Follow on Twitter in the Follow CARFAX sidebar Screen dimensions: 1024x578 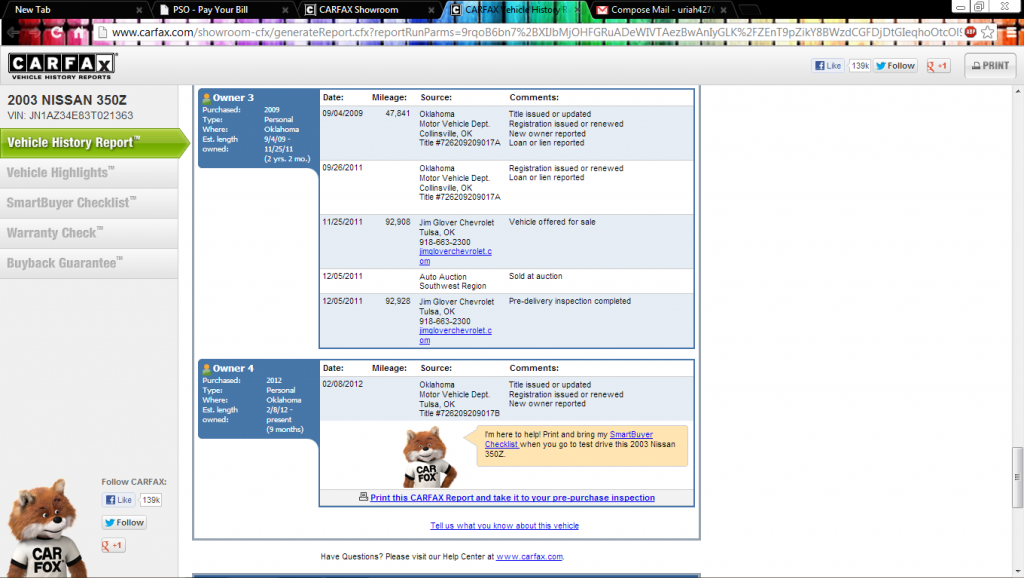tap(124, 522)
